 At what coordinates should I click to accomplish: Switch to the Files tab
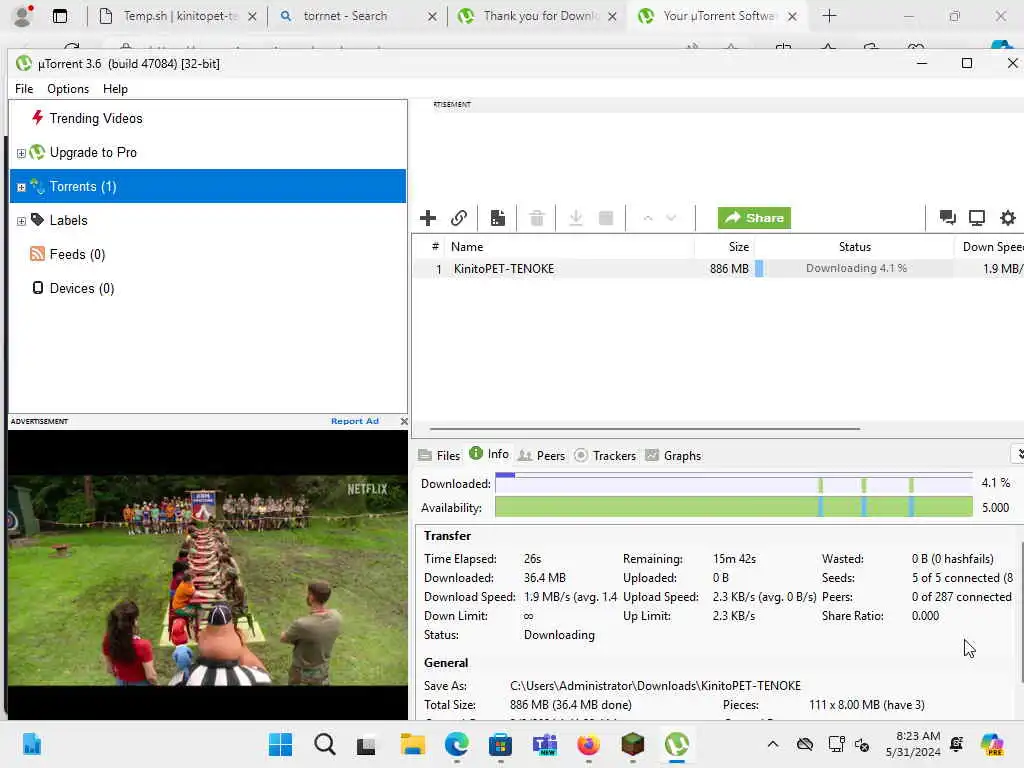440,455
